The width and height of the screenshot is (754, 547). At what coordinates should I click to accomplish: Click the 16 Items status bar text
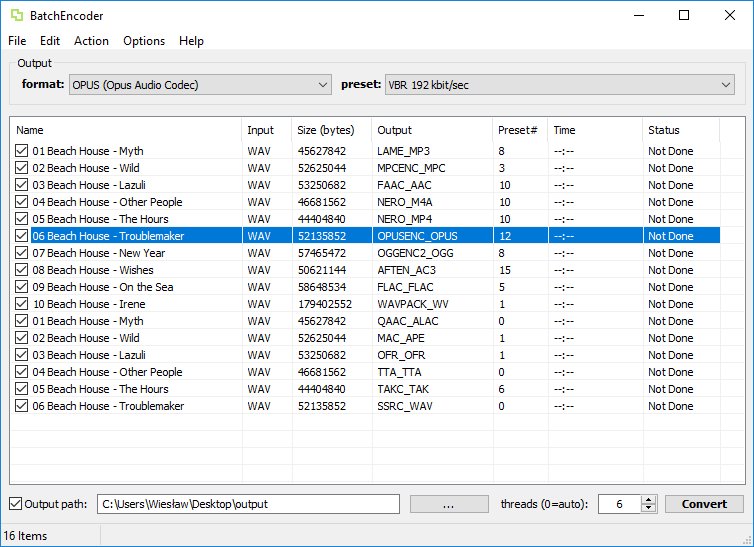[25, 535]
